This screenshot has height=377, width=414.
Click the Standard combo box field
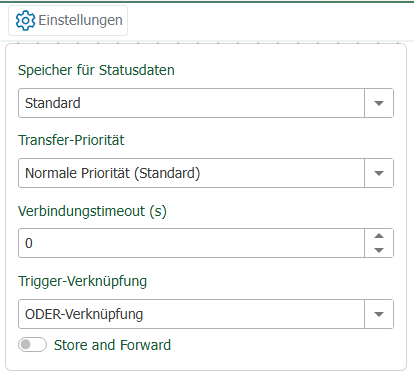point(191,103)
